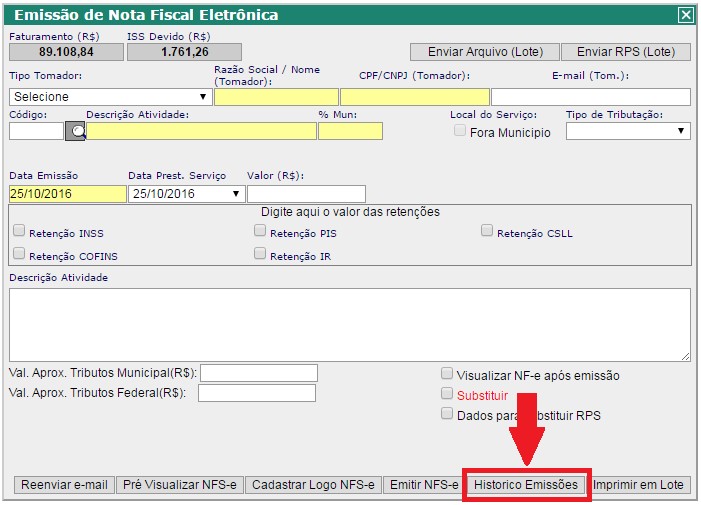
Task: Click the Pré Visualizar NFS-e button
Action: 179,485
